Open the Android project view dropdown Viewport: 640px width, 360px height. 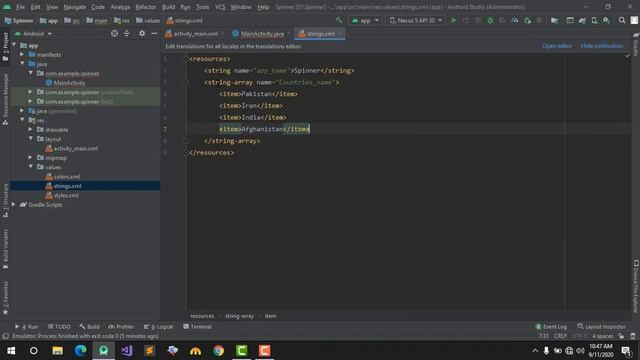pos(33,33)
